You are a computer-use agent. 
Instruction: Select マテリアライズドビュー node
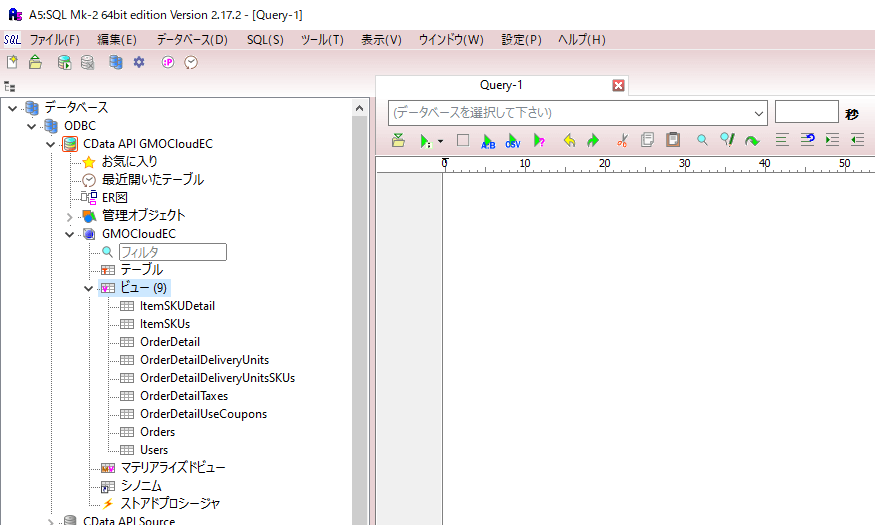(x=173, y=468)
